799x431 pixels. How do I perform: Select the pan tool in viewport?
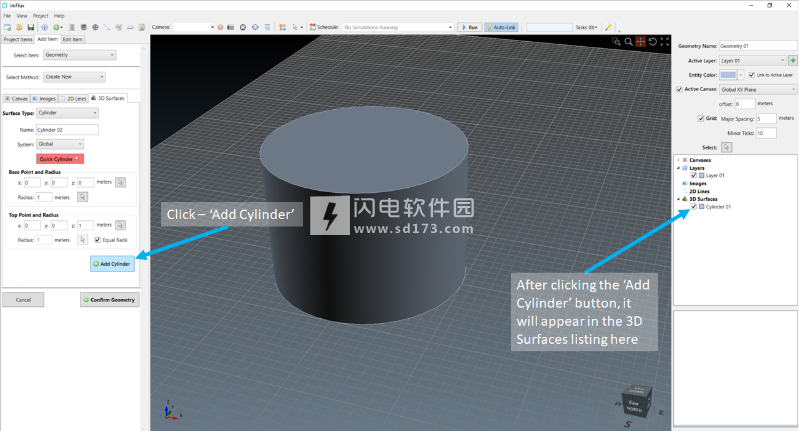pyautogui.click(x=641, y=42)
